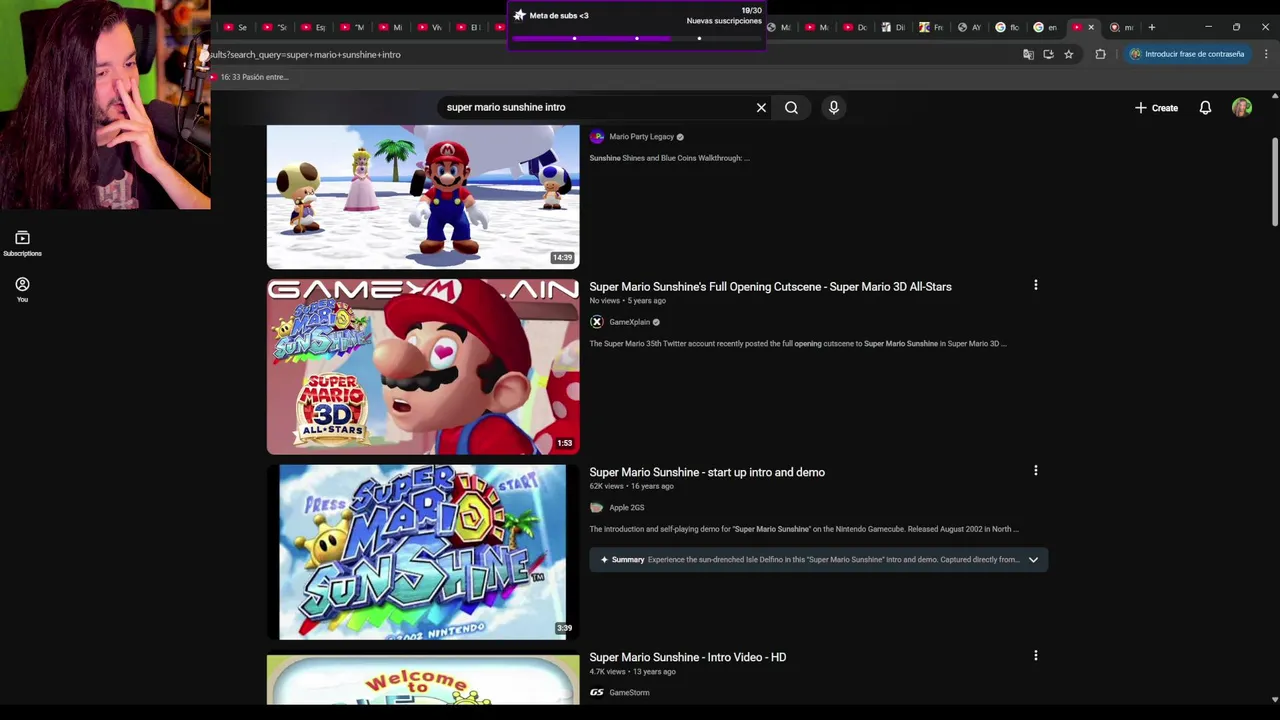Viewport: 1280px width, 720px height.
Task: Click '4.7K views • 13 years ago' text
Action: [x=632, y=671]
